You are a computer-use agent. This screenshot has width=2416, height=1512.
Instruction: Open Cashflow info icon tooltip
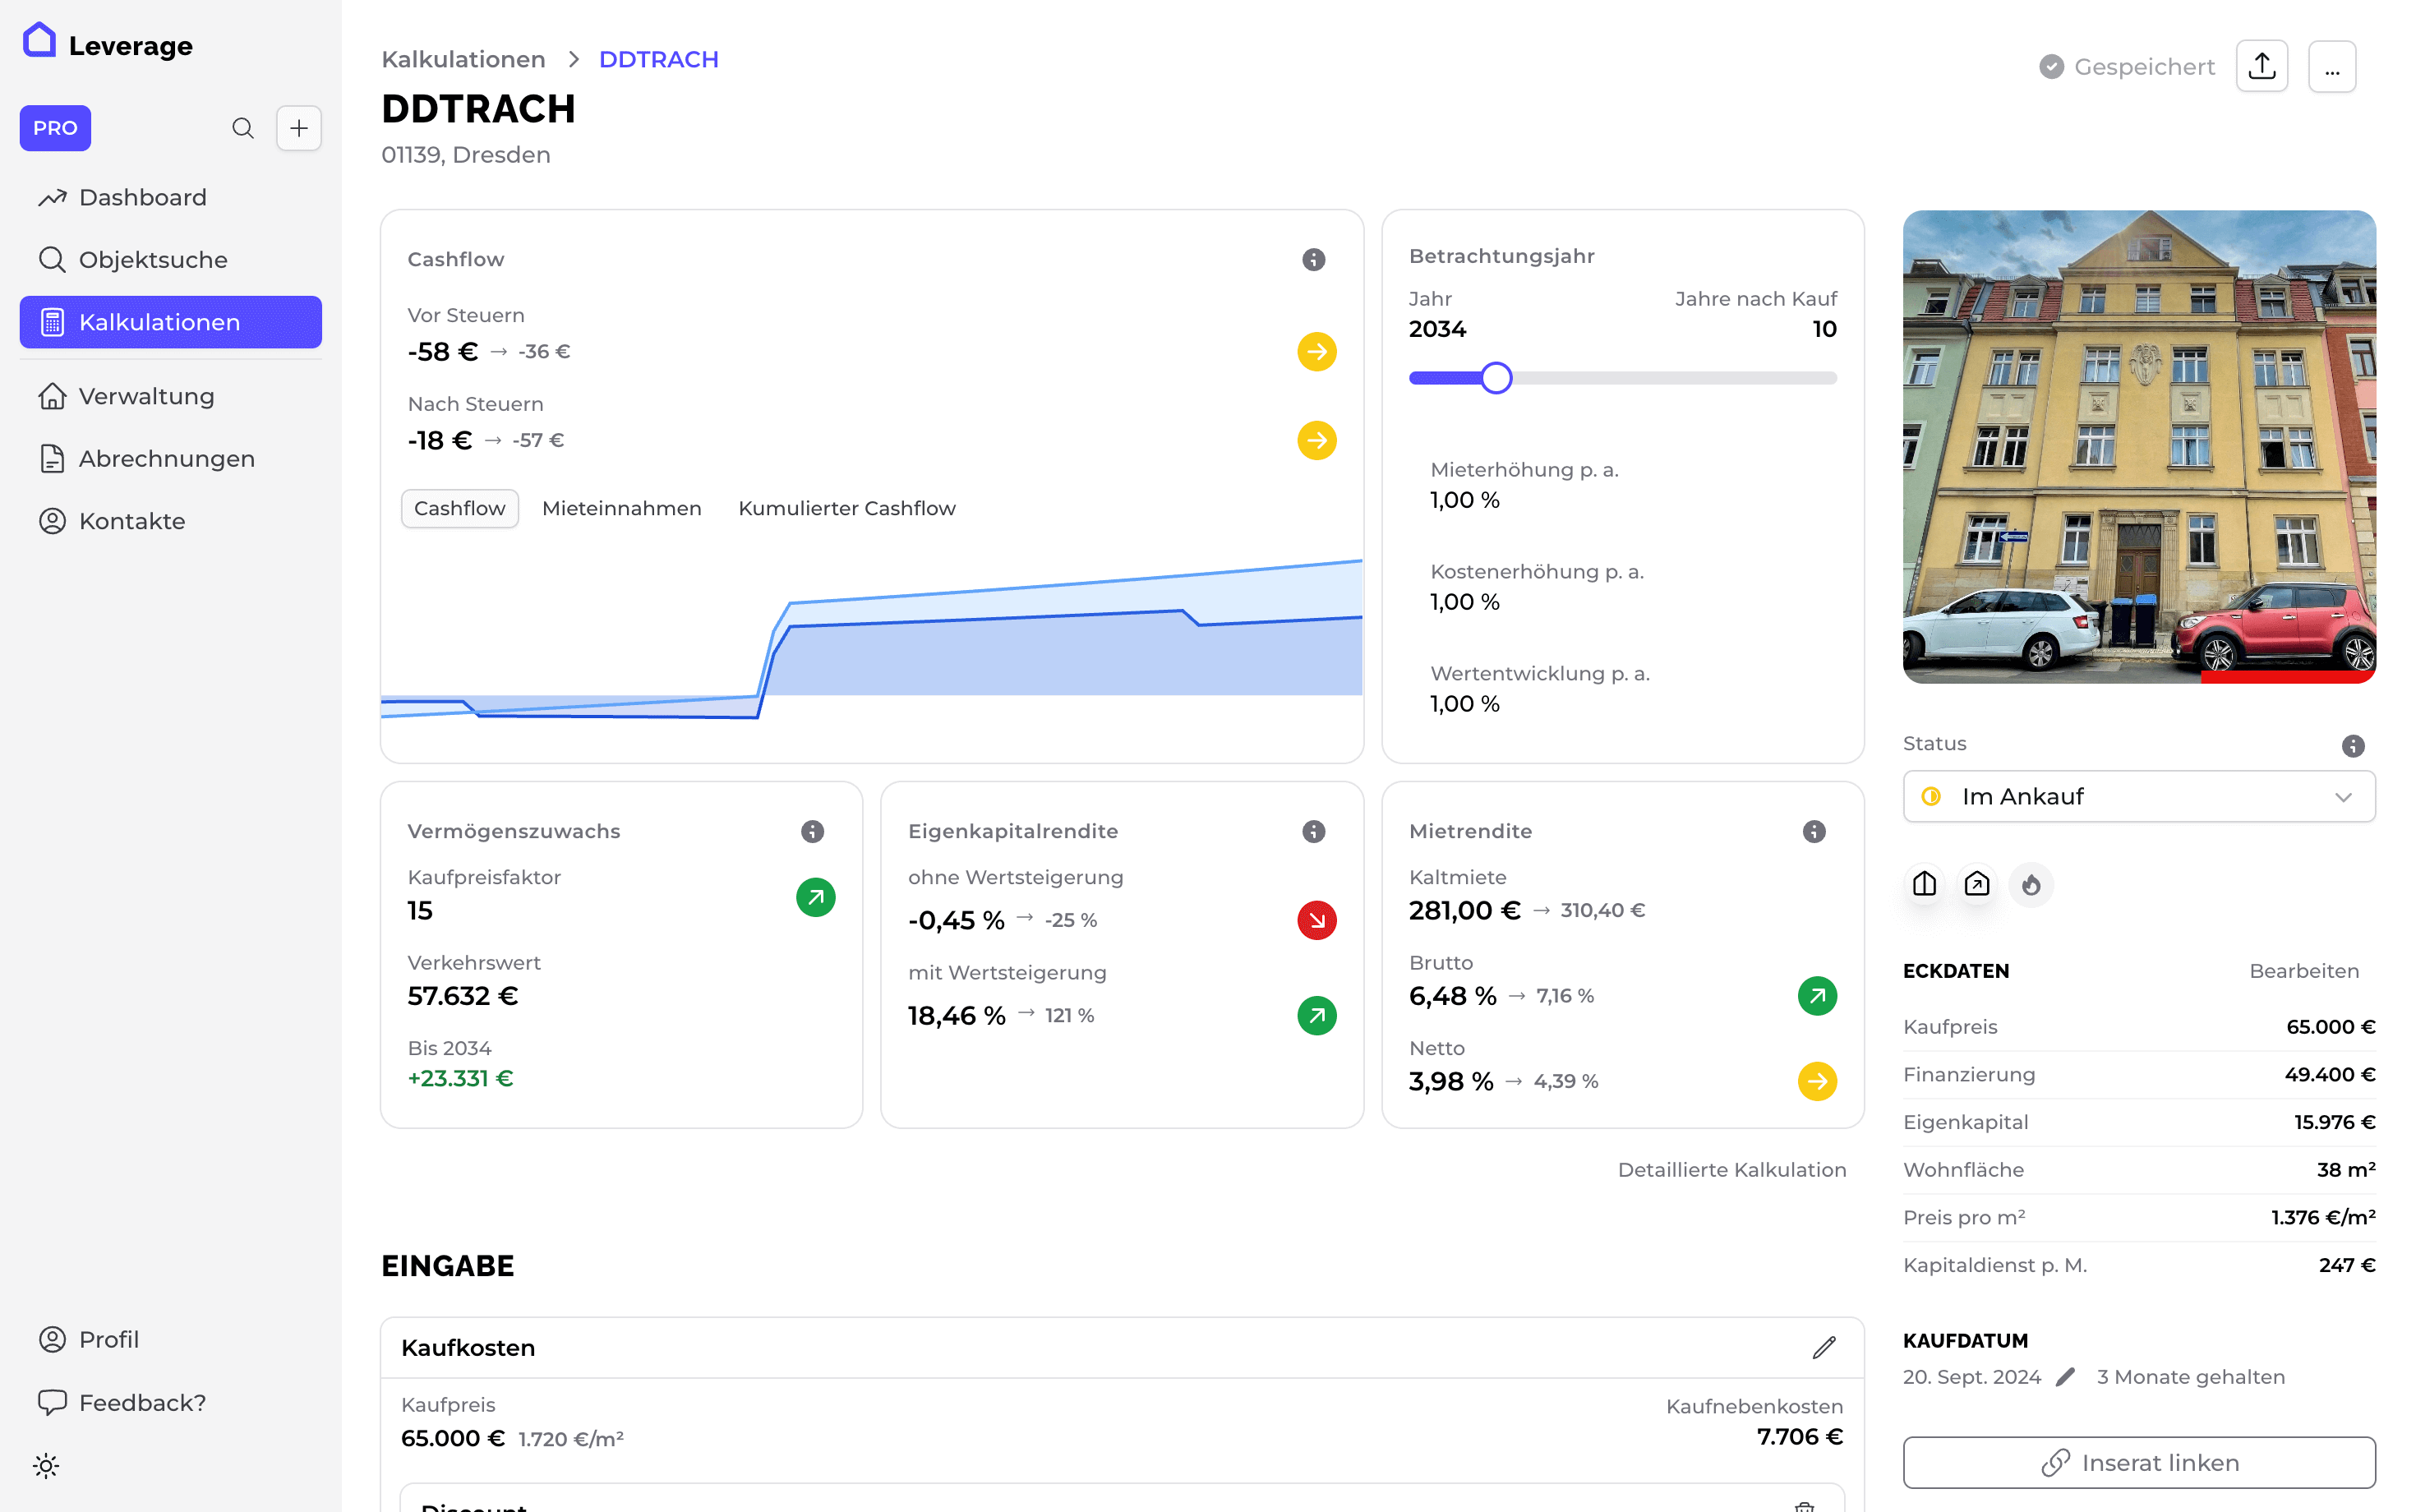1313,260
